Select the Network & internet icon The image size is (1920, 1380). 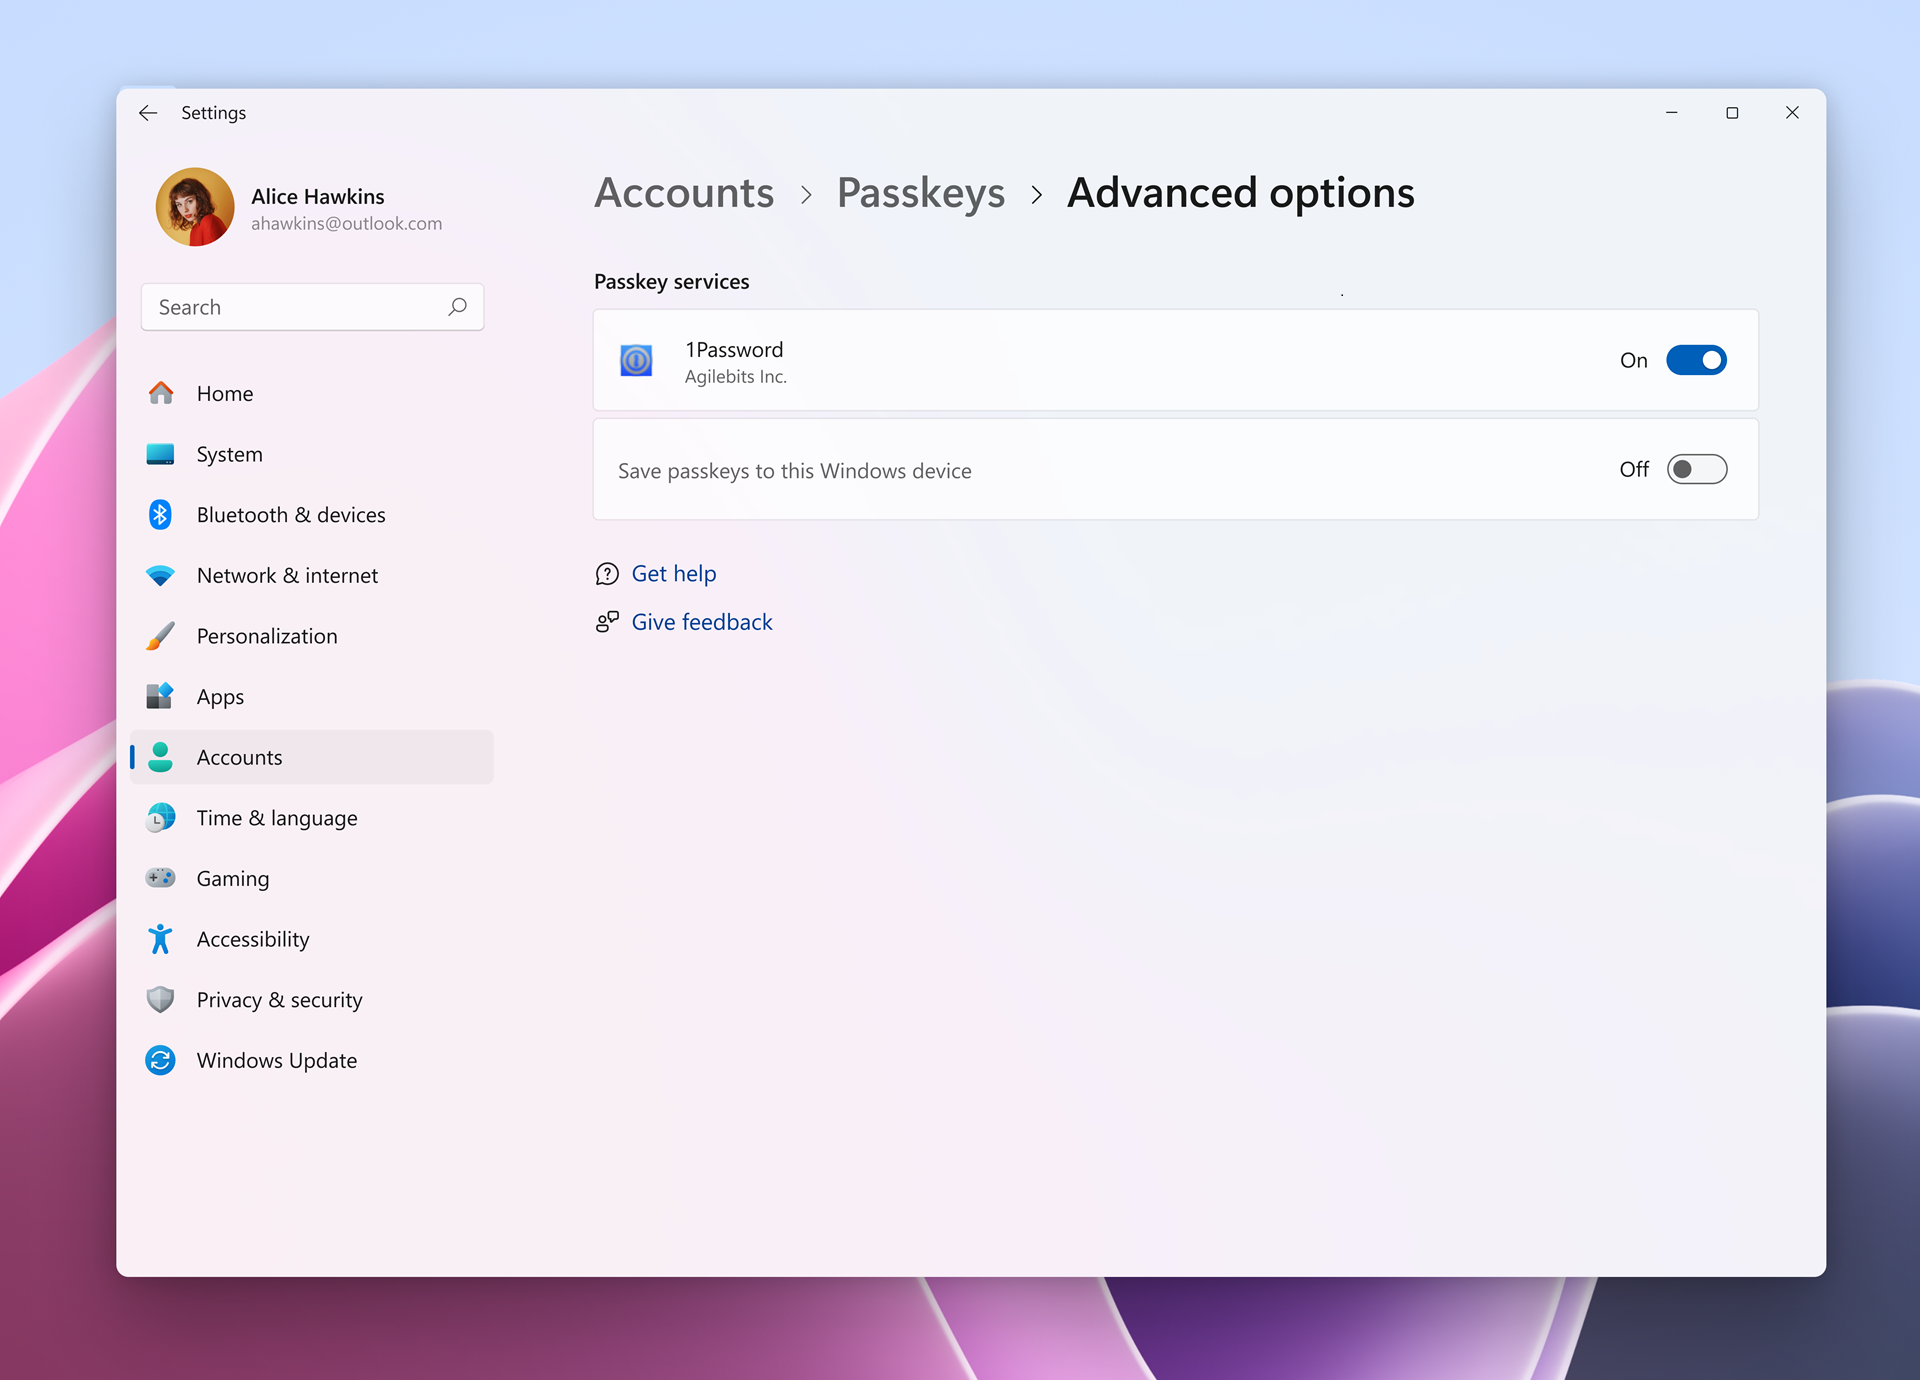tap(161, 575)
